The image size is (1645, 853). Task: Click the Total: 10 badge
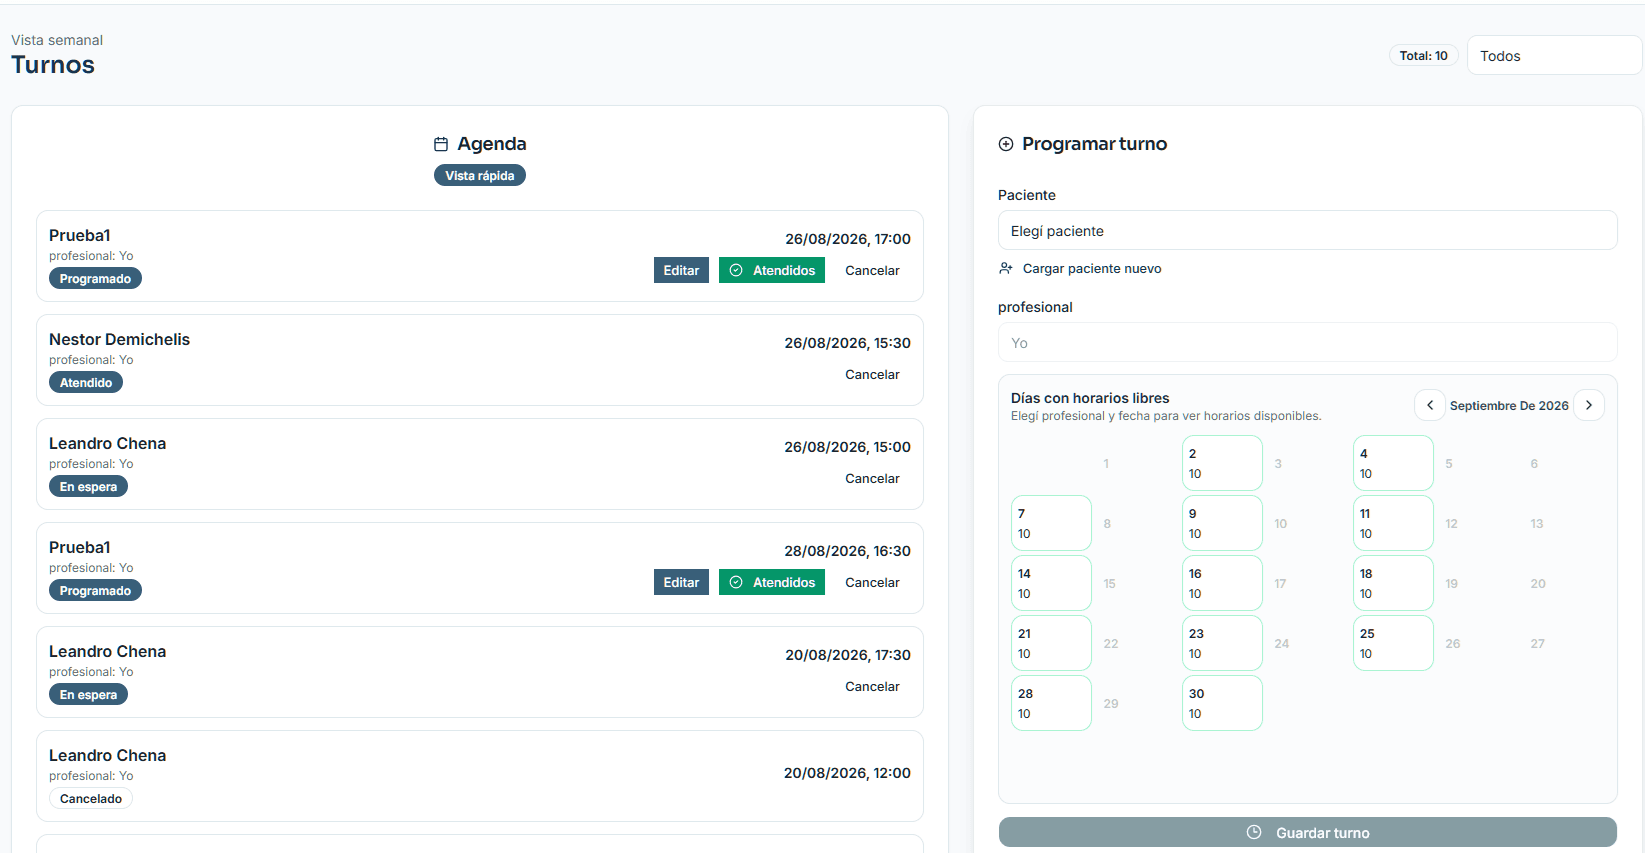click(x=1423, y=56)
